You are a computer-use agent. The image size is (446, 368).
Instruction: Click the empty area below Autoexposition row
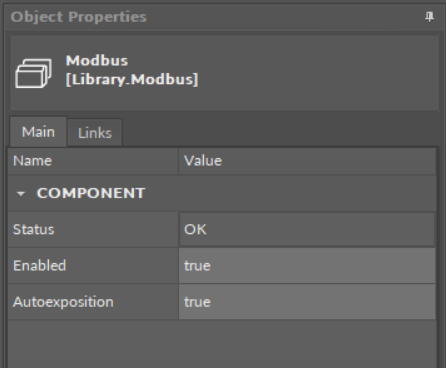[x=222, y=344]
